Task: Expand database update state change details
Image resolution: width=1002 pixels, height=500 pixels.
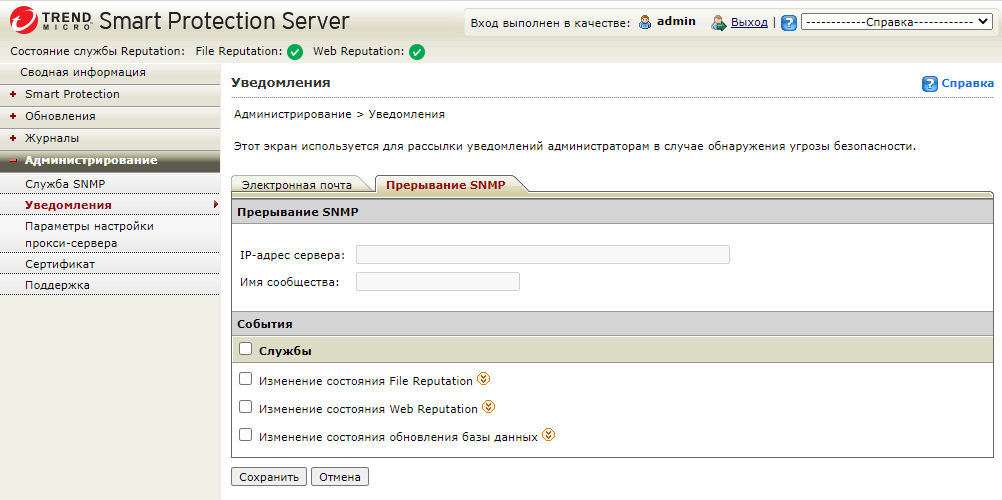Action: 548,435
